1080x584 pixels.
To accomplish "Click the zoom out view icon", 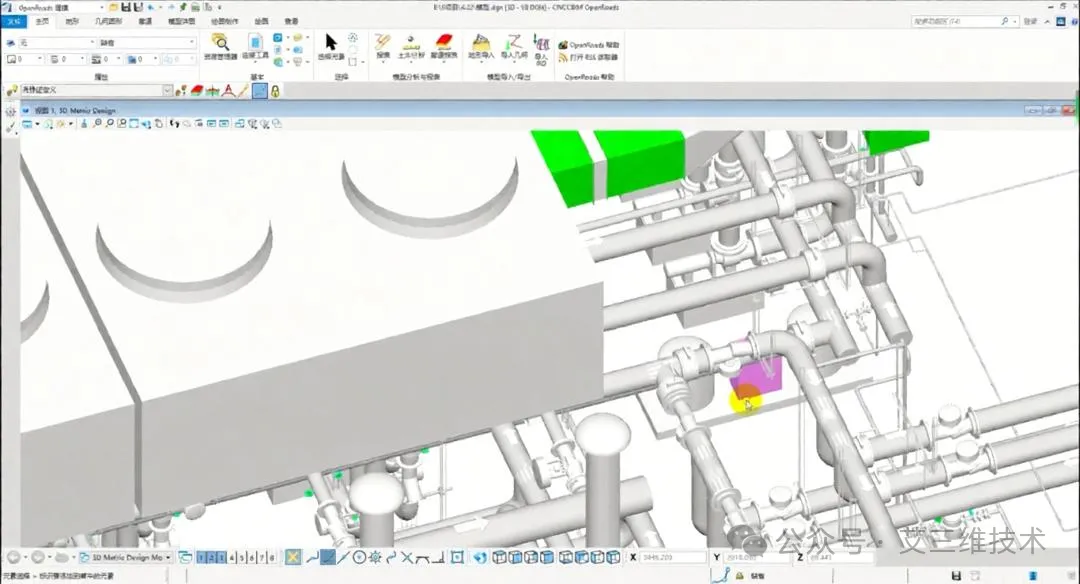I will 110,124.
